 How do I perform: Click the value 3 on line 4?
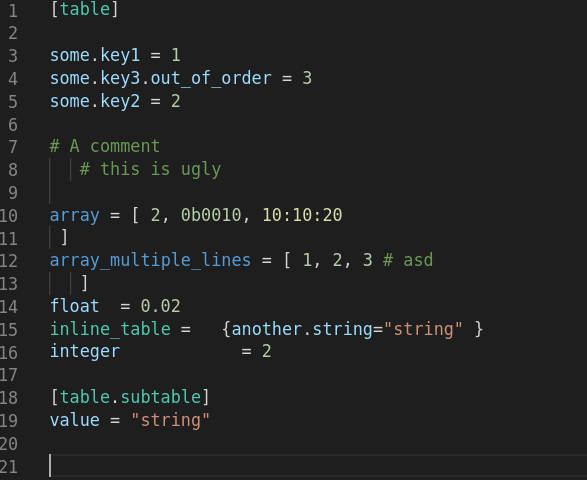point(307,78)
